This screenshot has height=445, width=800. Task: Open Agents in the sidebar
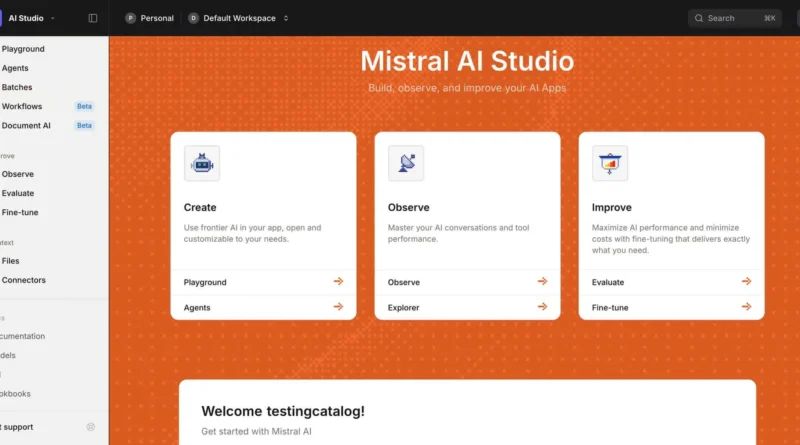(15, 68)
